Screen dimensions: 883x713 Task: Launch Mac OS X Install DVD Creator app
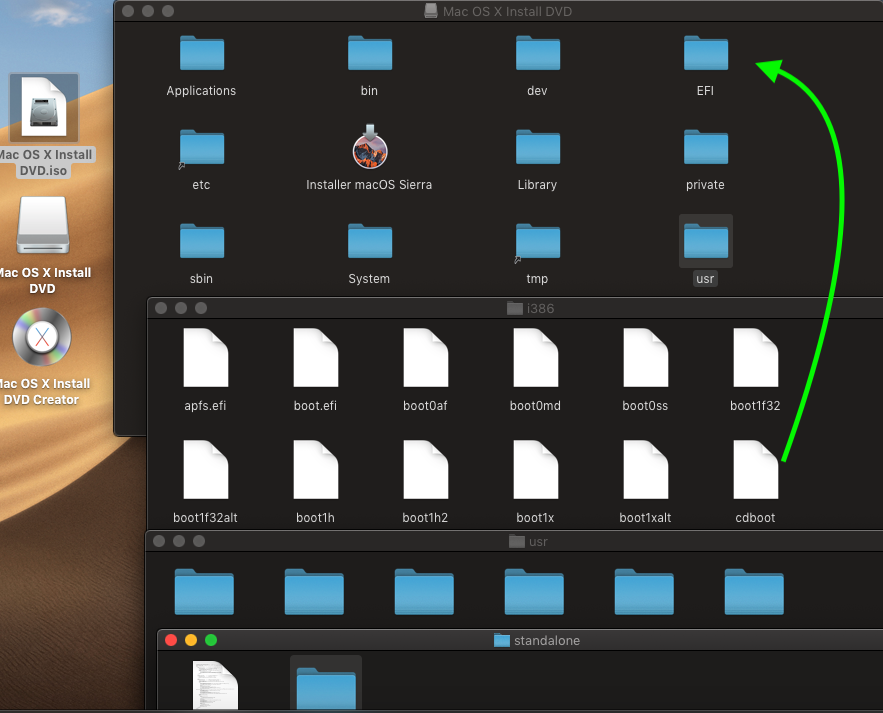pos(42,337)
